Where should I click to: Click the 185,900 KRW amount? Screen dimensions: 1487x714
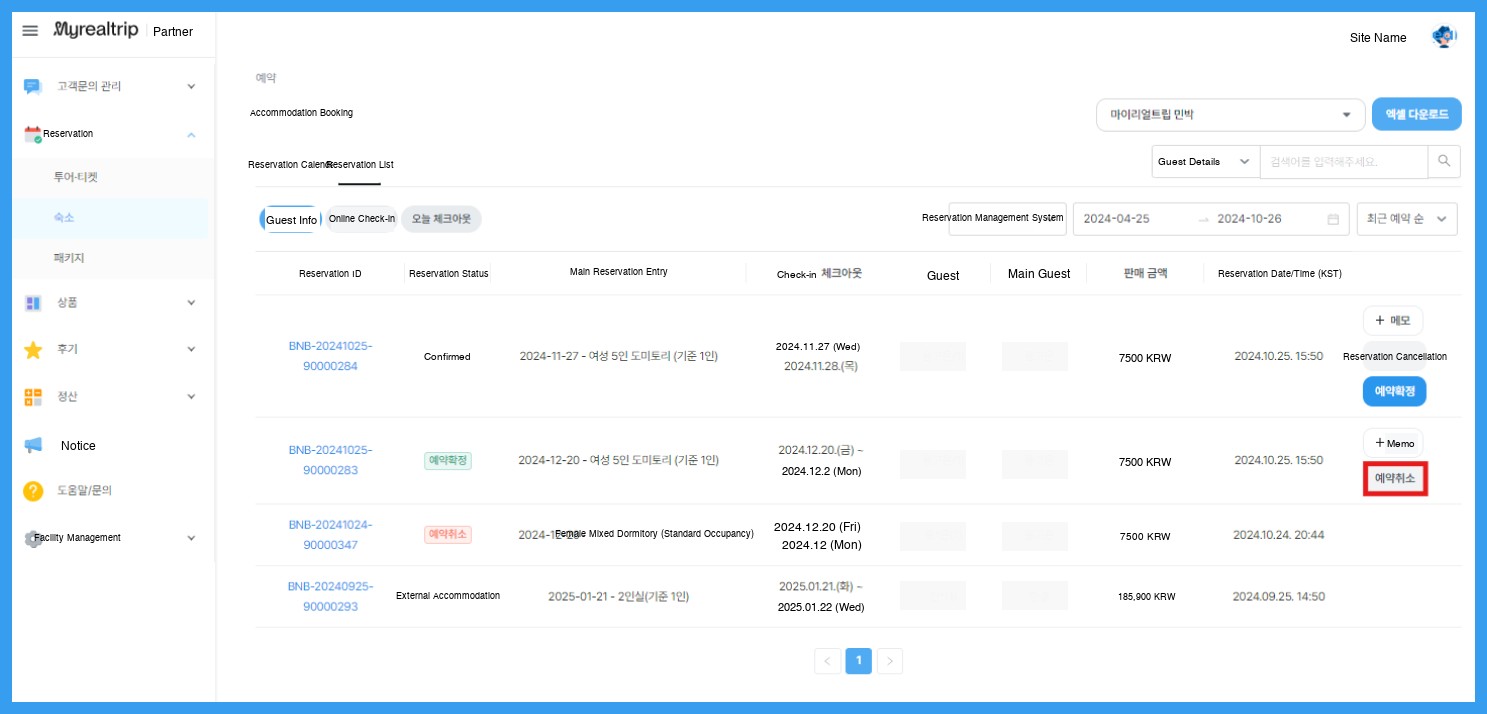pos(1146,597)
